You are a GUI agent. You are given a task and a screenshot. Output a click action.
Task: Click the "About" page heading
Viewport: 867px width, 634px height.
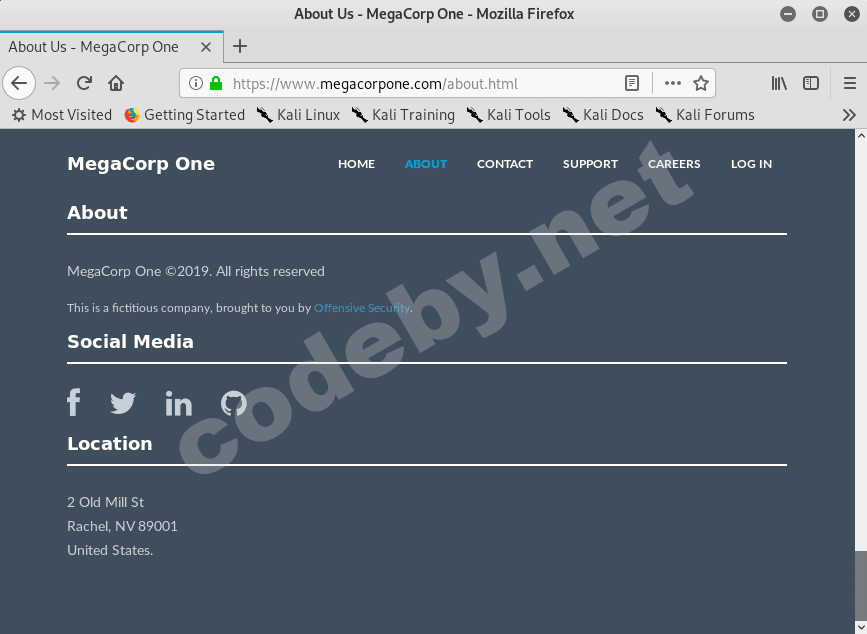(x=97, y=213)
